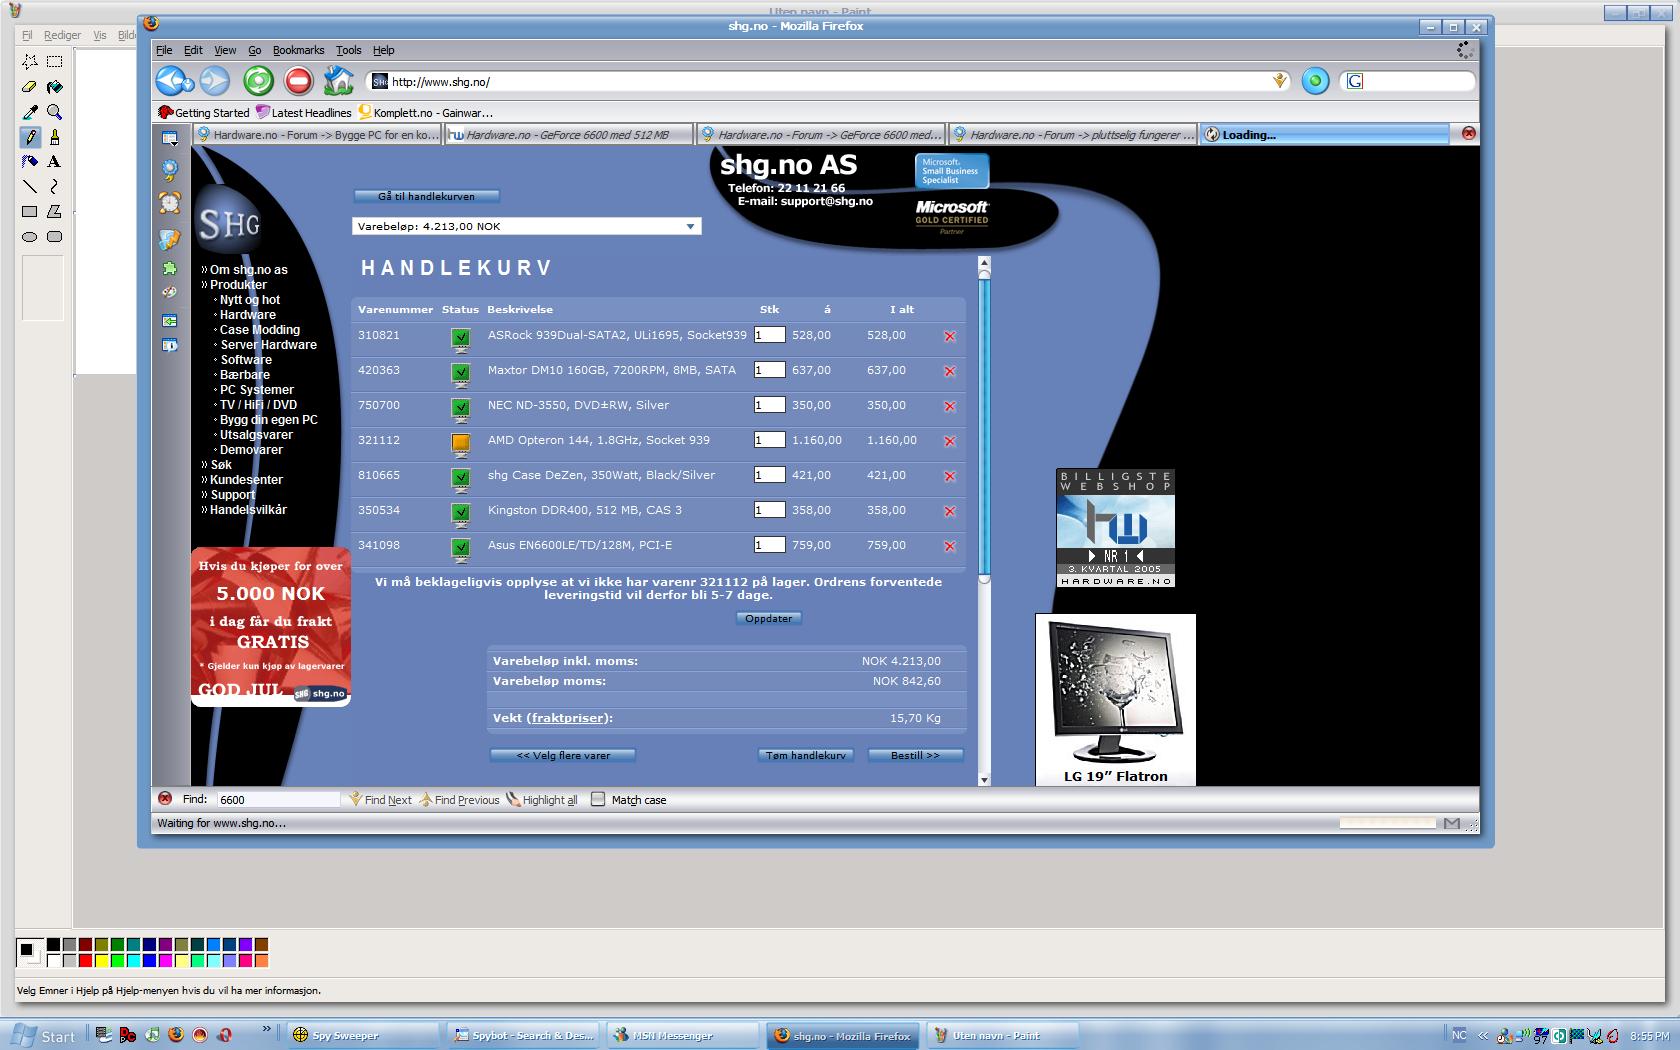Viewport: 1680px width, 1050px height.
Task: Click Highlight all in the find bar
Action: coord(542,799)
